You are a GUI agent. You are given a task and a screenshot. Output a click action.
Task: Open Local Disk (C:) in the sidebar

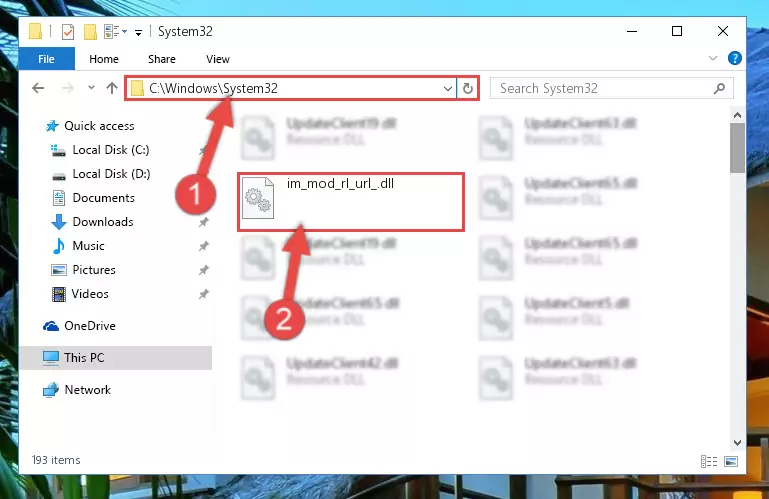tap(111, 150)
